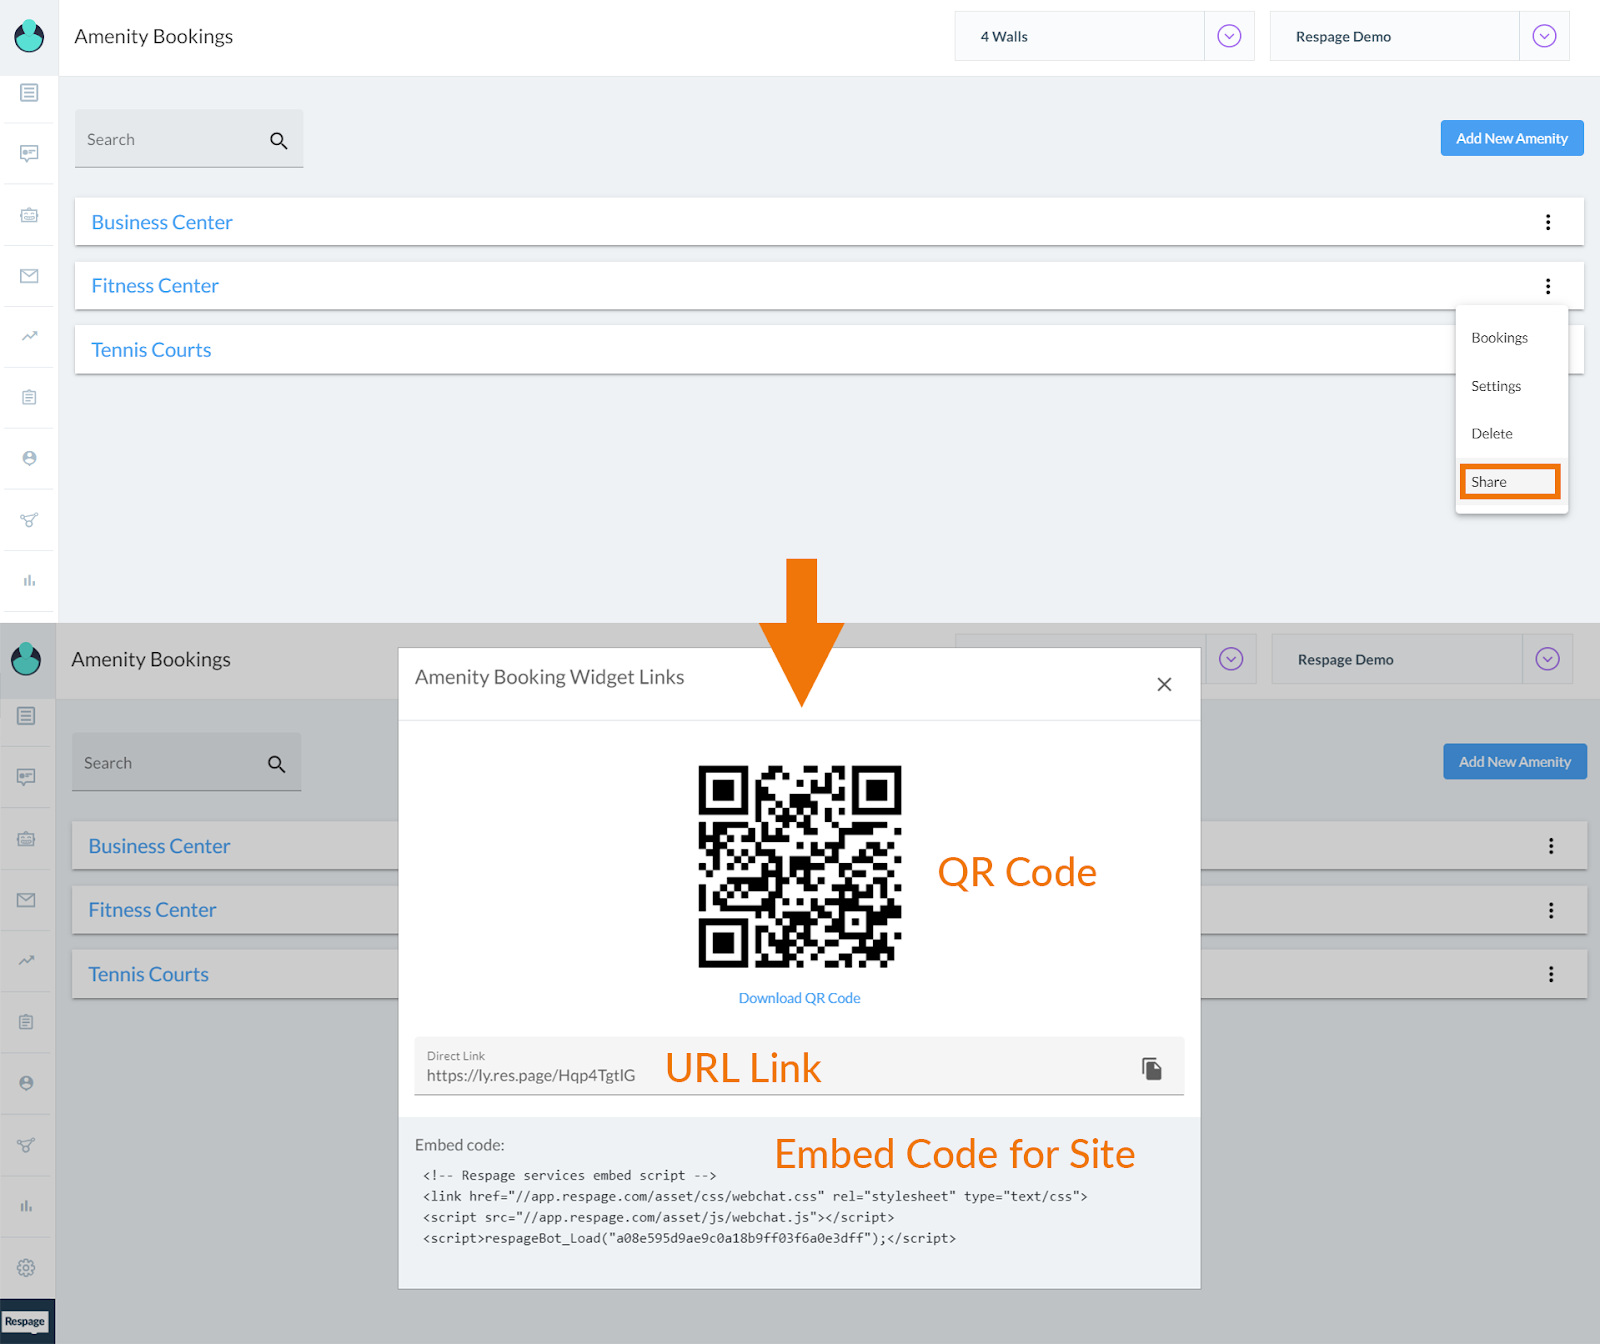Open Tennis Courts link in the top undimmed view
The image size is (1600, 1344).
(151, 350)
